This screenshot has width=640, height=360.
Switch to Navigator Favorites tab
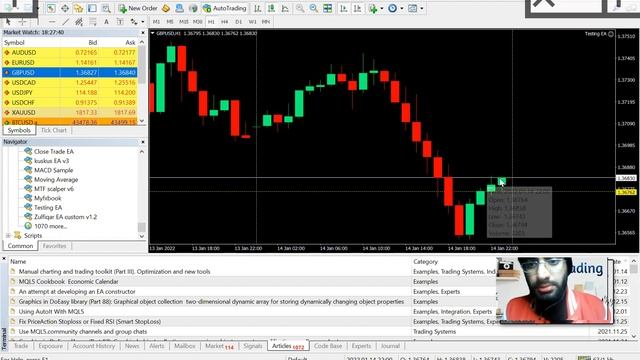click(54, 246)
